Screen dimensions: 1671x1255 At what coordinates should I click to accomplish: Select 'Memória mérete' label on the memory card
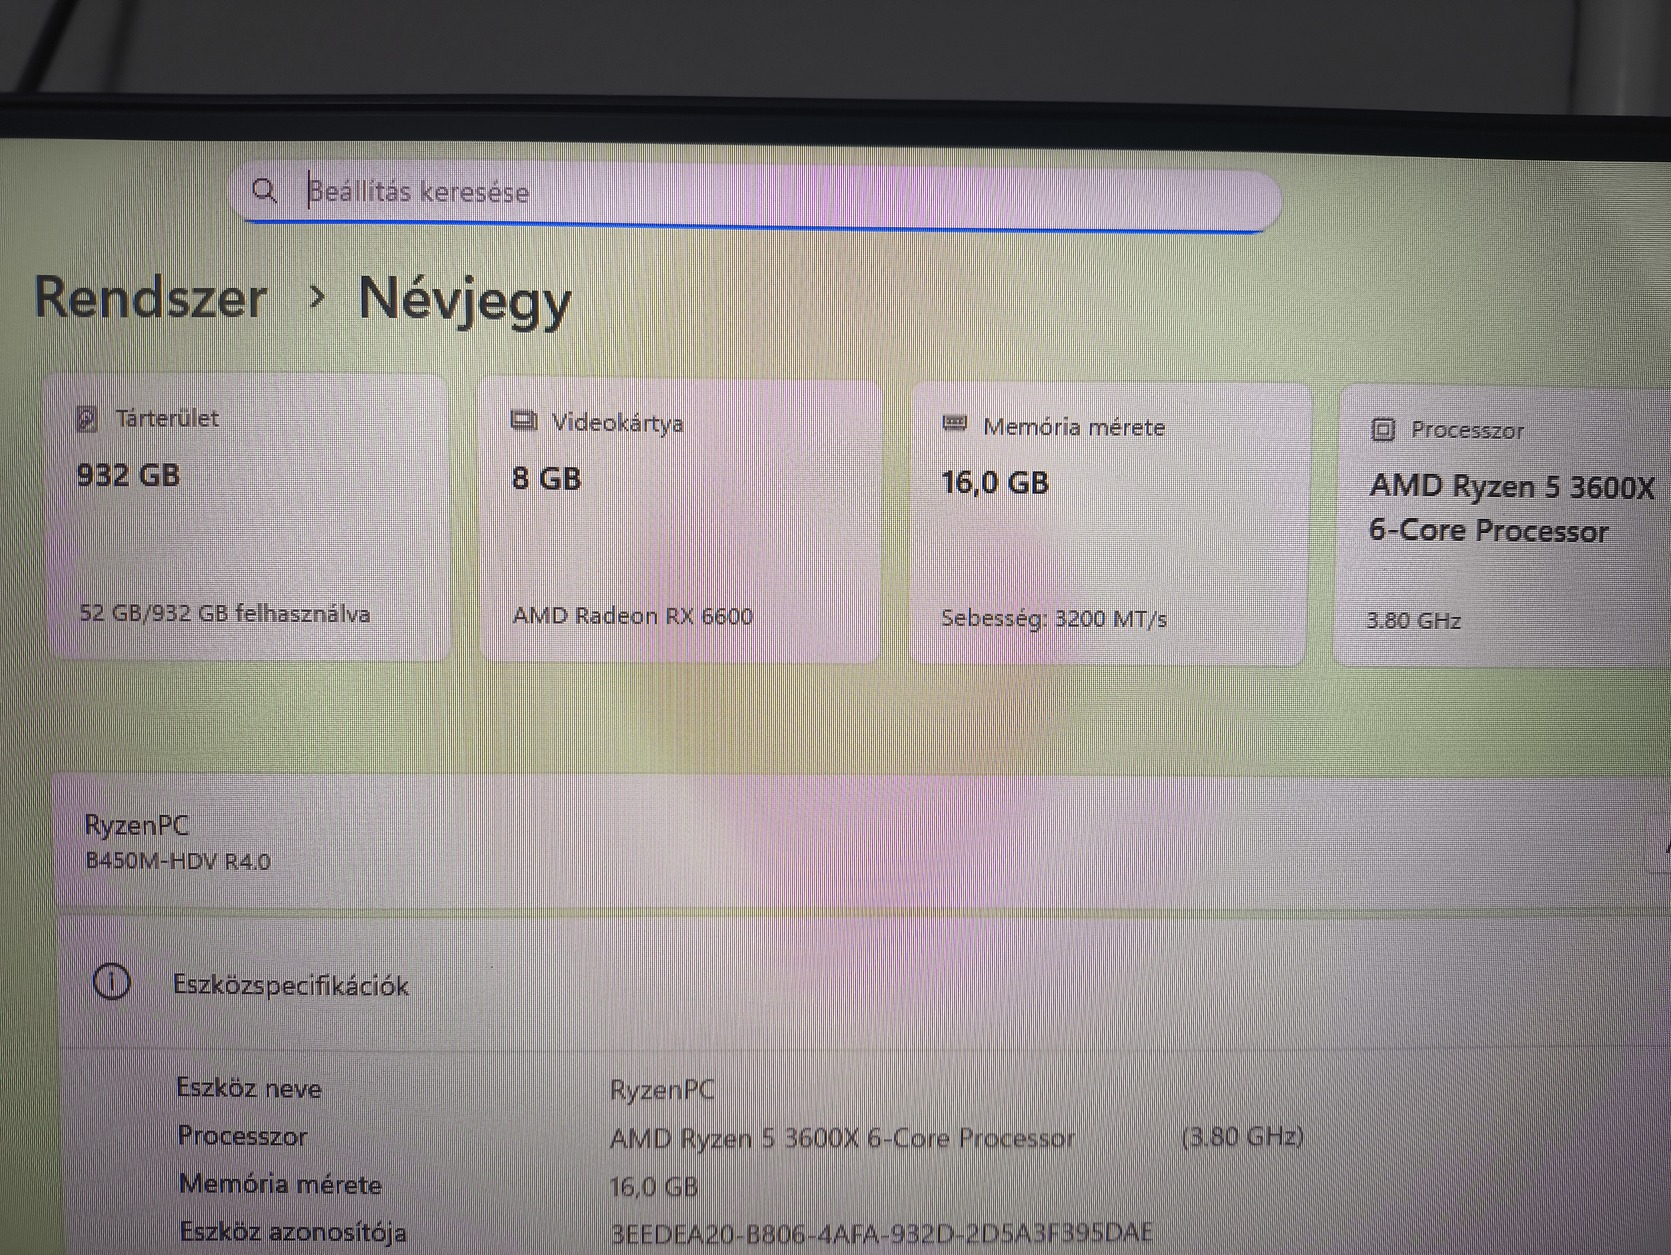1074,427
